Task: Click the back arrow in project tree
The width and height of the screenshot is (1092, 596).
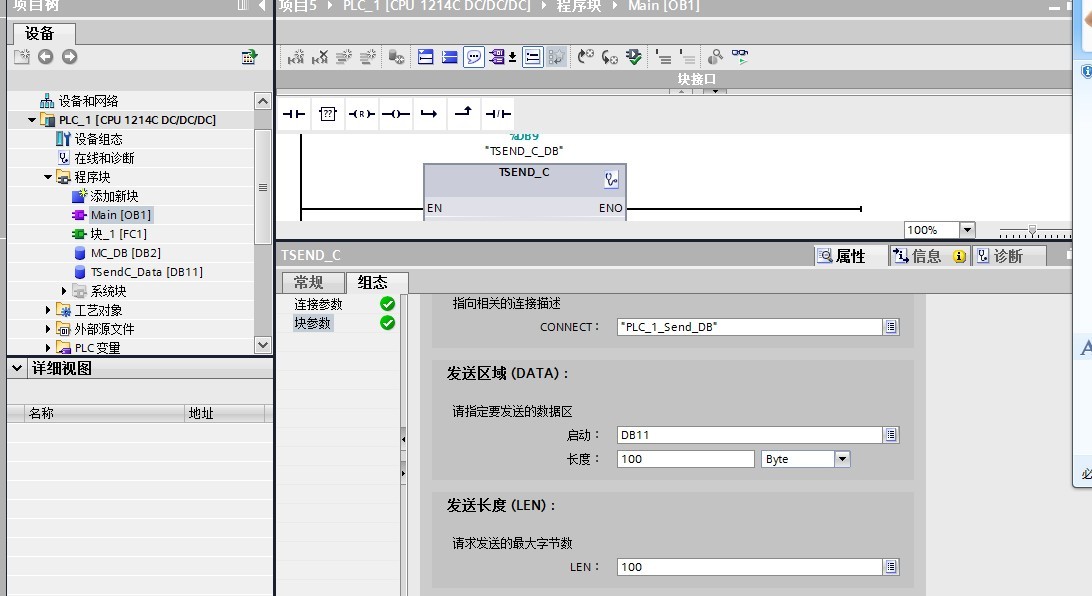Action: tap(45, 57)
